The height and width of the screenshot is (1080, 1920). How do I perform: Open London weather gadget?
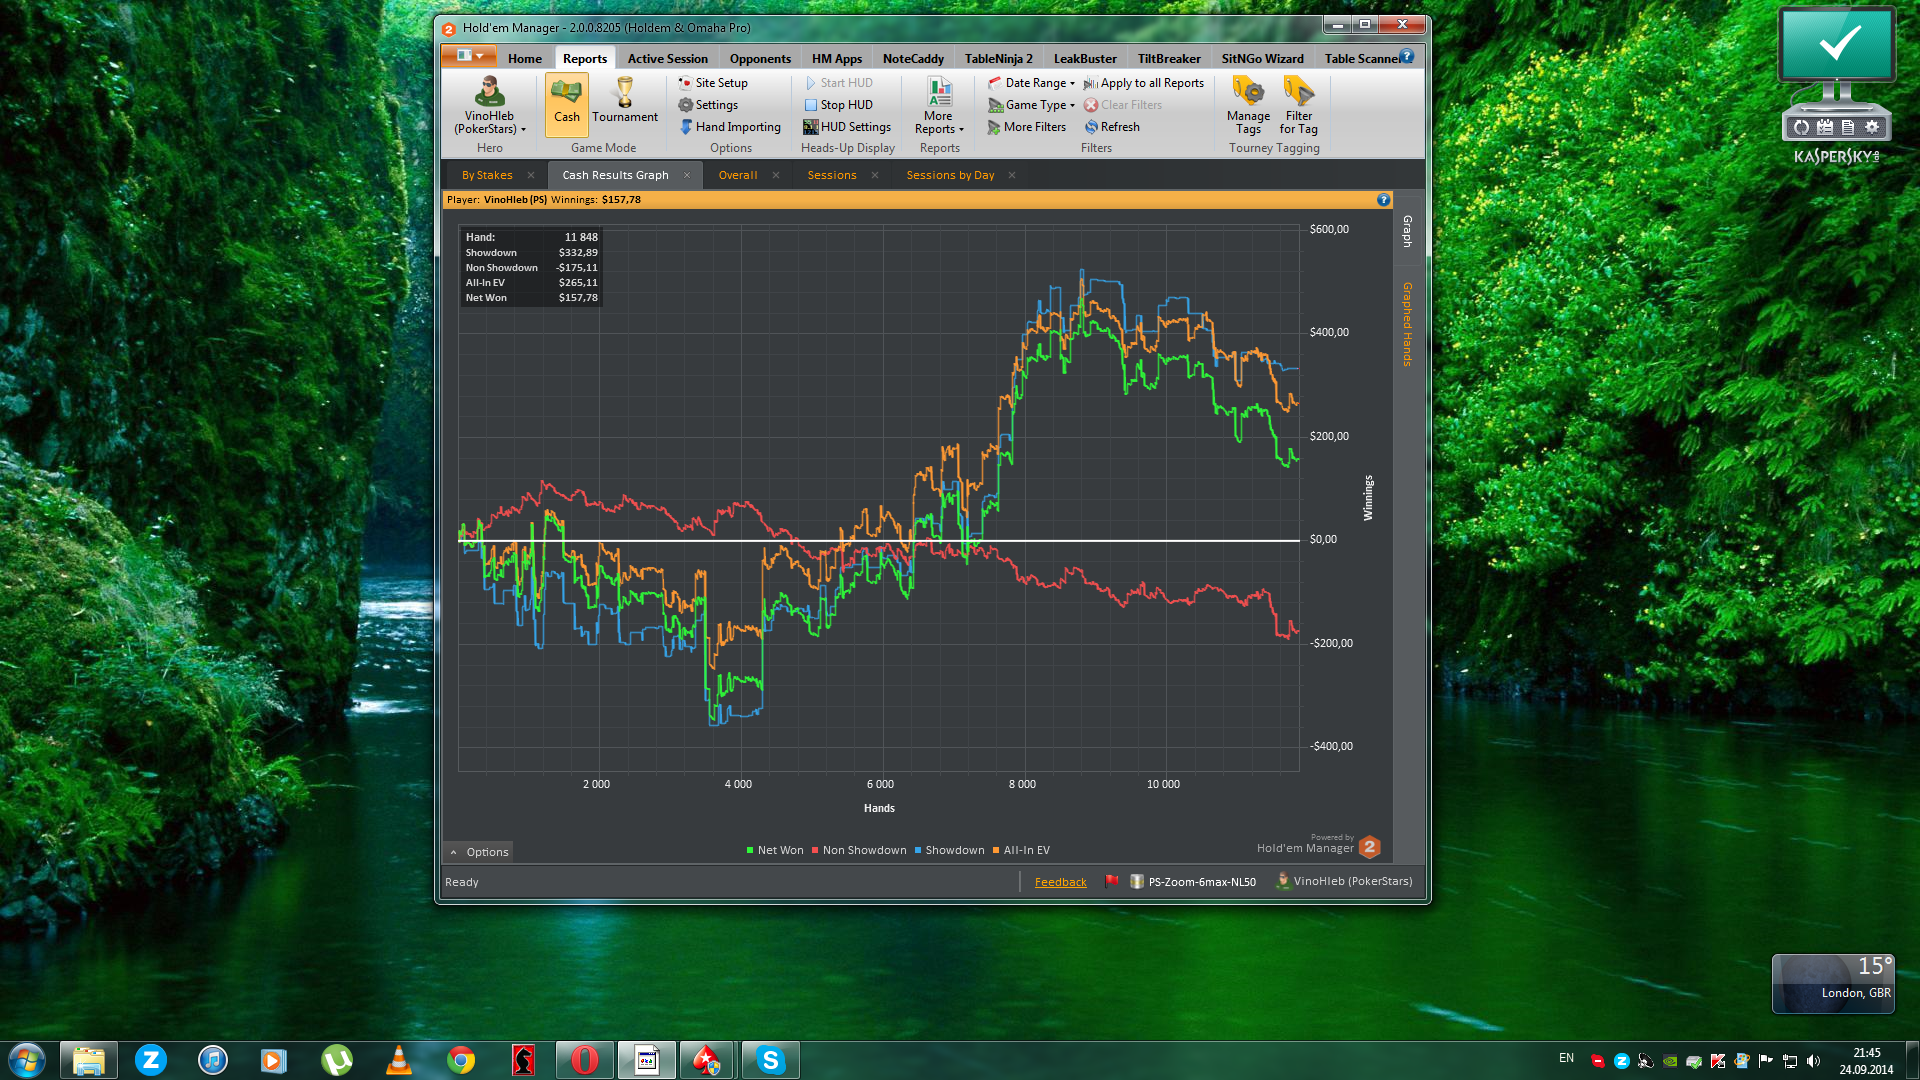point(1833,983)
